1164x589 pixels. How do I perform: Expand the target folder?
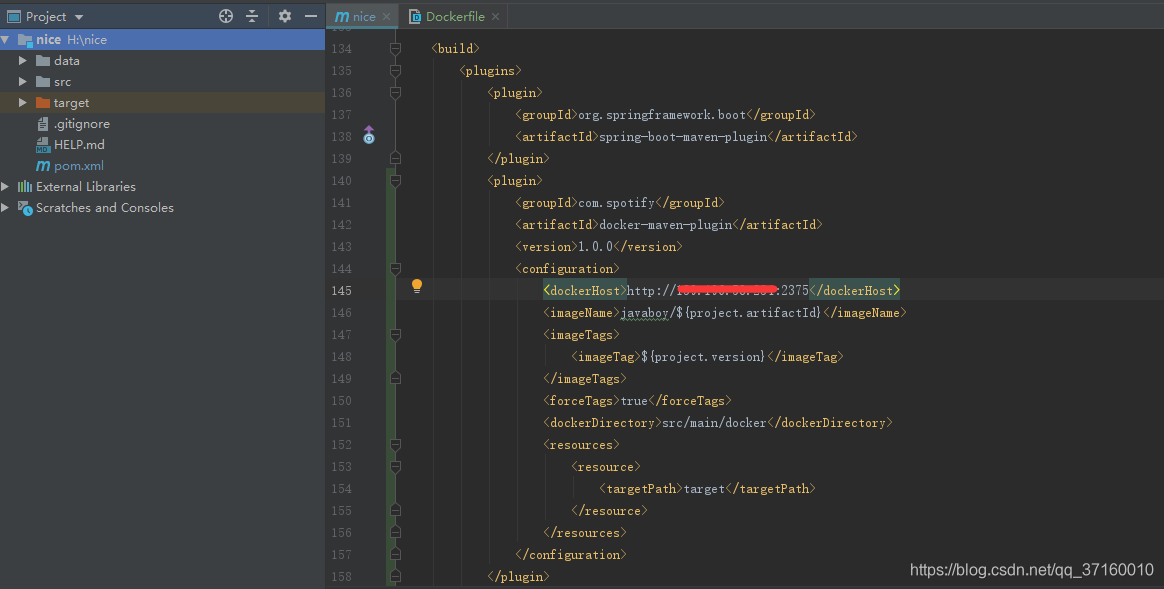tap(22, 102)
